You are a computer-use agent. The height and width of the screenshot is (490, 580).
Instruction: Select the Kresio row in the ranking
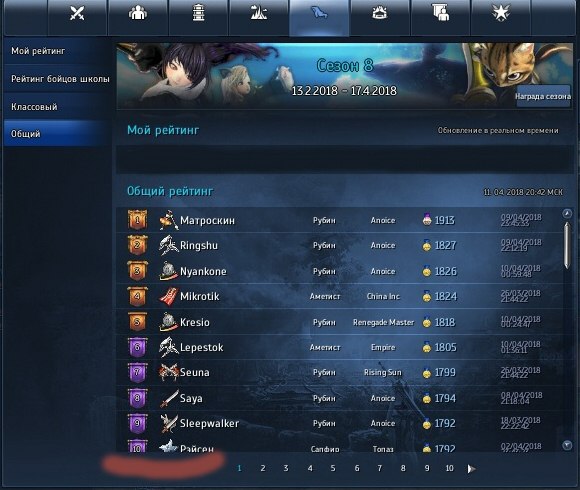click(x=340, y=322)
